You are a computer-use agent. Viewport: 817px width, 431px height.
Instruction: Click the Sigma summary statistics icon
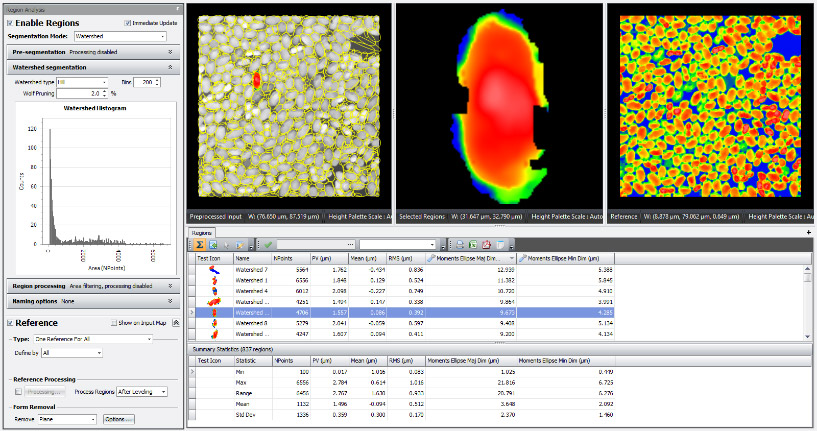(199, 244)
